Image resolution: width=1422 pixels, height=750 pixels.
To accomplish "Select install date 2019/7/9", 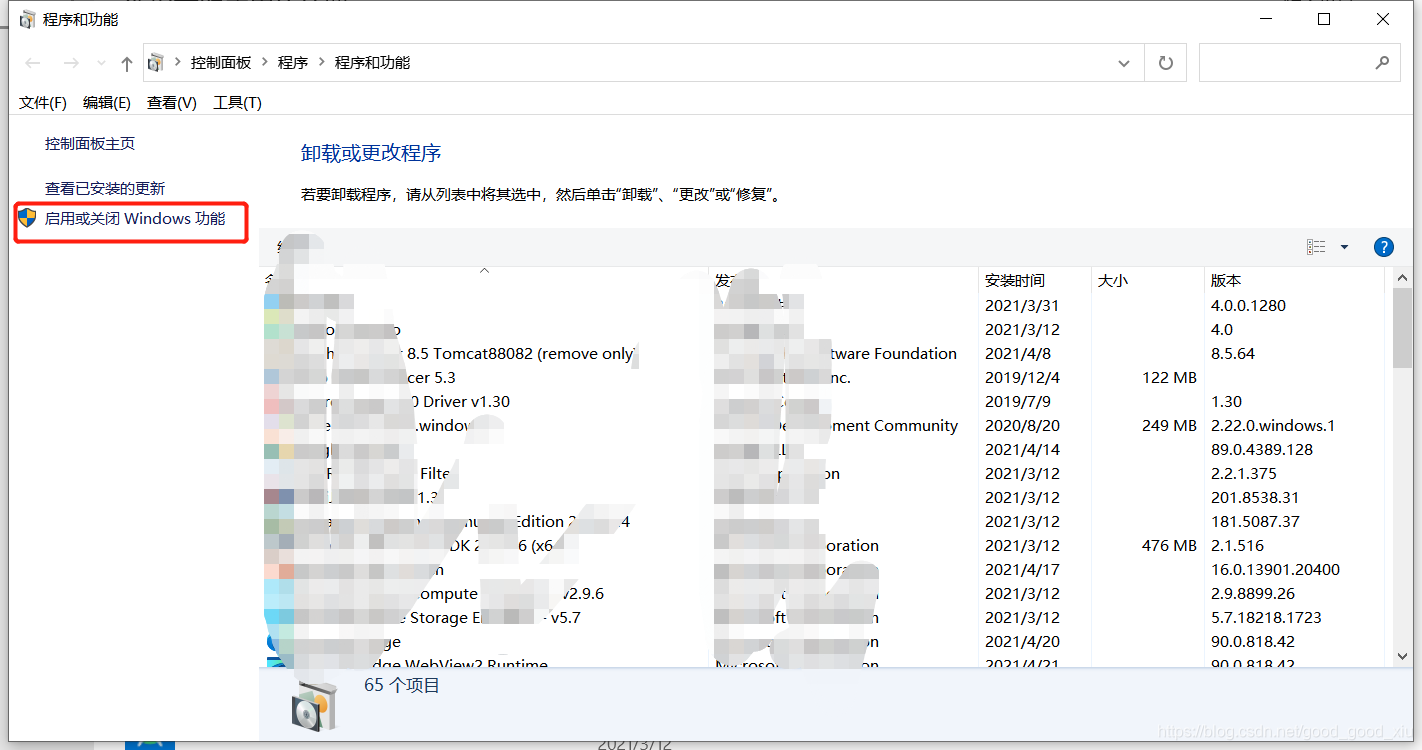I will [1018, 401].
